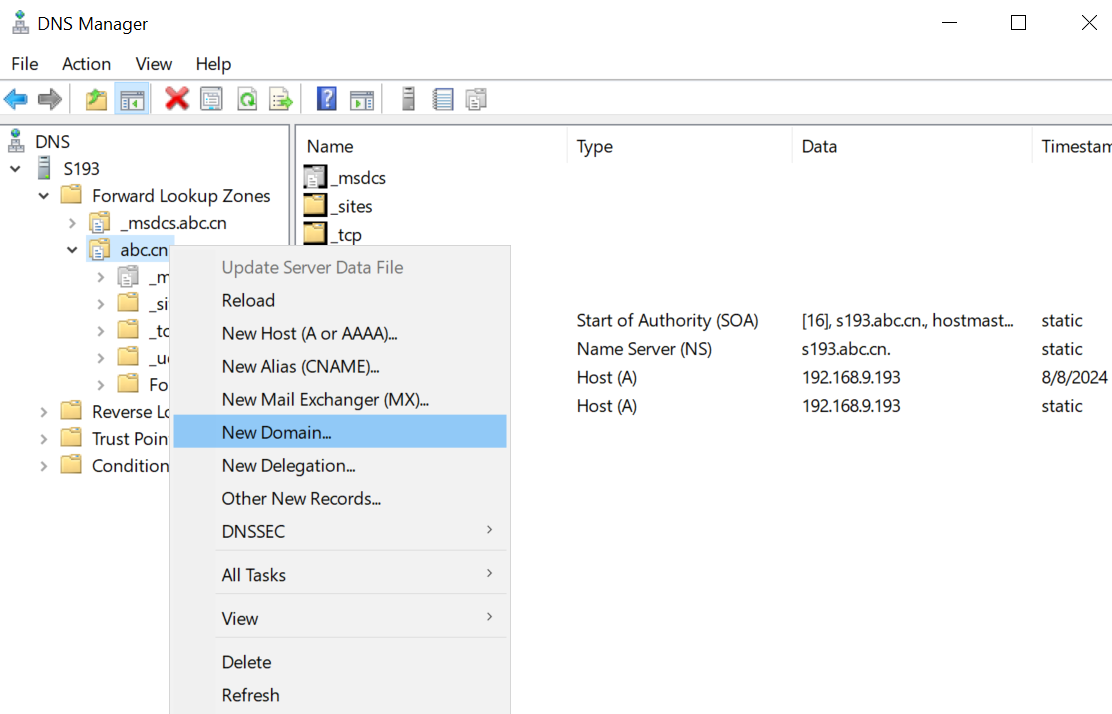Click the blue Back arrow in toolbar
The height and width of the screenshot is (714, 1112).
16,99
